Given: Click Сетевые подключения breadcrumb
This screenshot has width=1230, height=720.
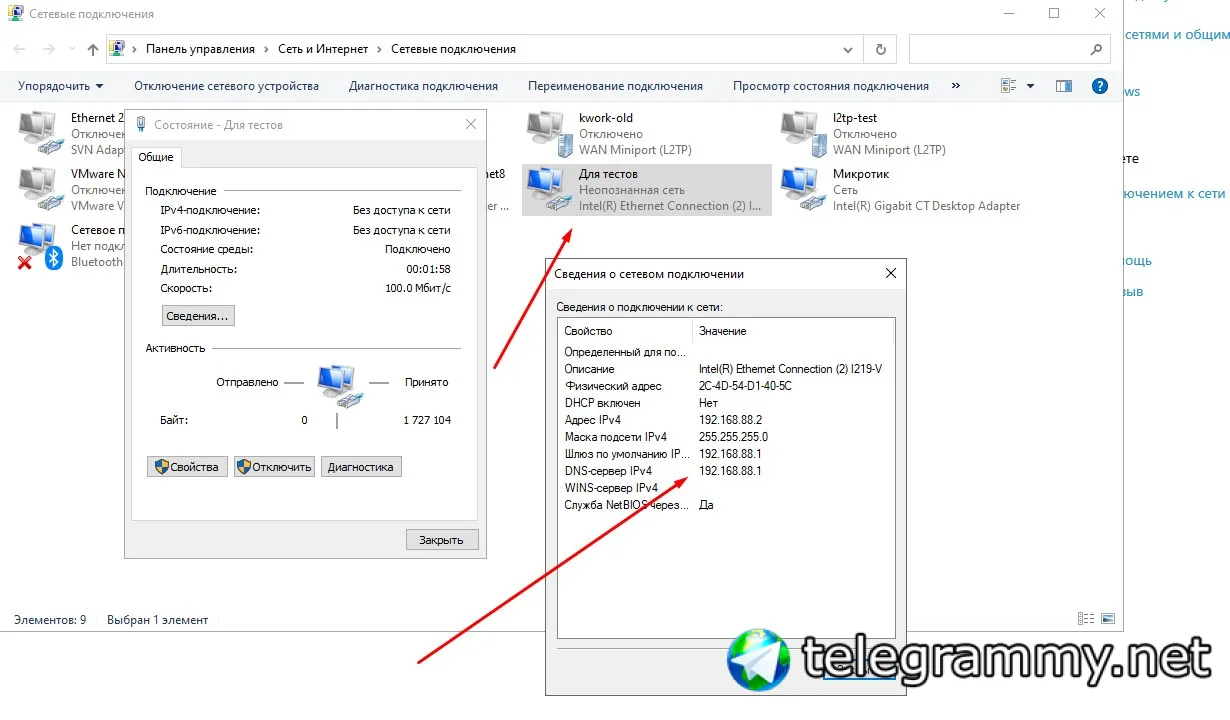Looking at the screenshot, I should tap(453, 49).
